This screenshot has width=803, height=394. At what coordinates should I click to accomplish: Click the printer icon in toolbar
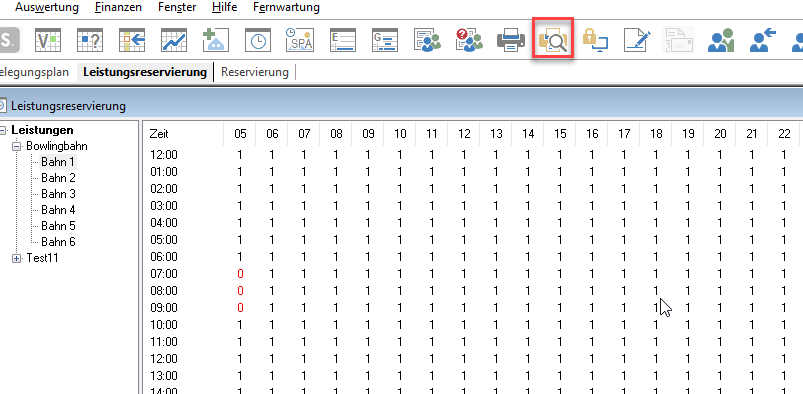coord(511,40)
